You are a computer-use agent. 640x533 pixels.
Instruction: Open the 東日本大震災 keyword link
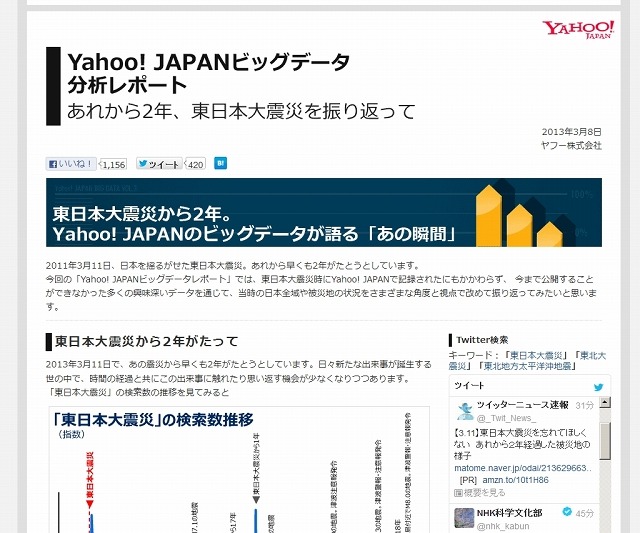click(x=536, y=355)
